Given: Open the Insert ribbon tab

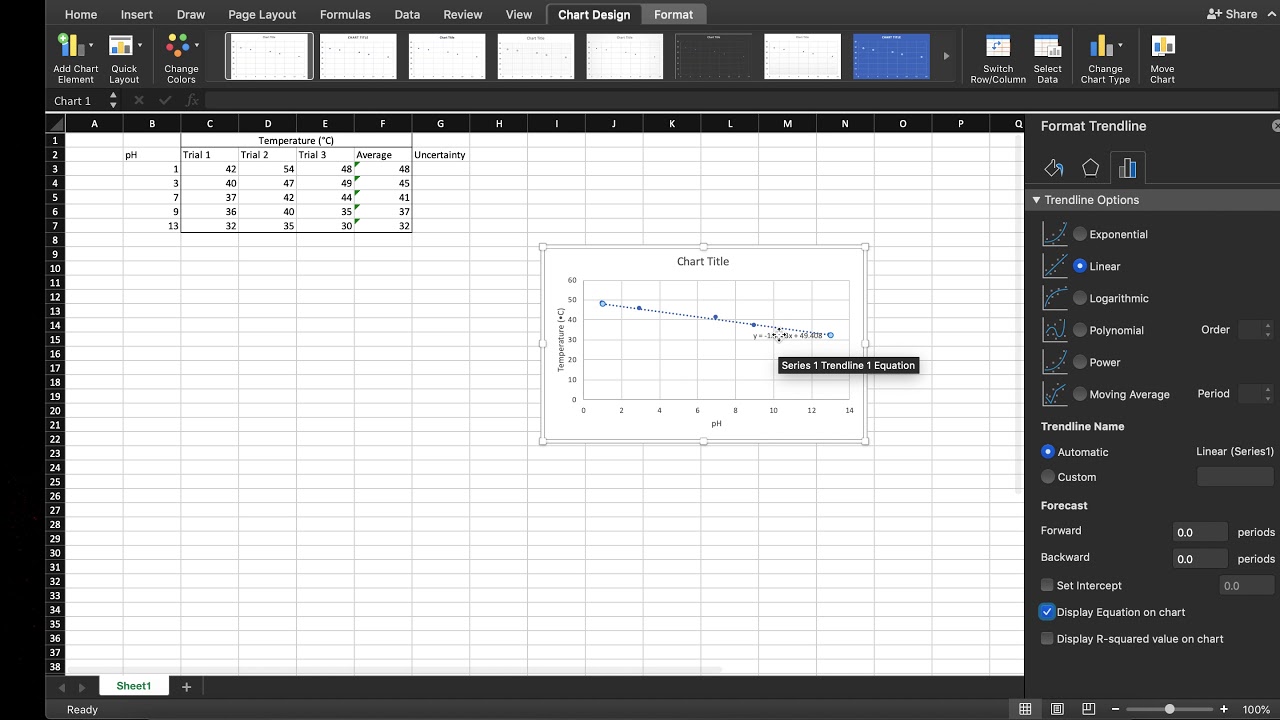Looking at the screenshot, I should 137,14.
